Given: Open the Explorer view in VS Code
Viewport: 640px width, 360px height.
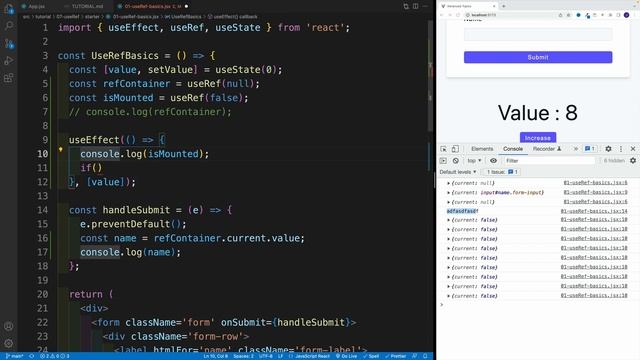Looking at the screenshot, I should coord(9,9).
